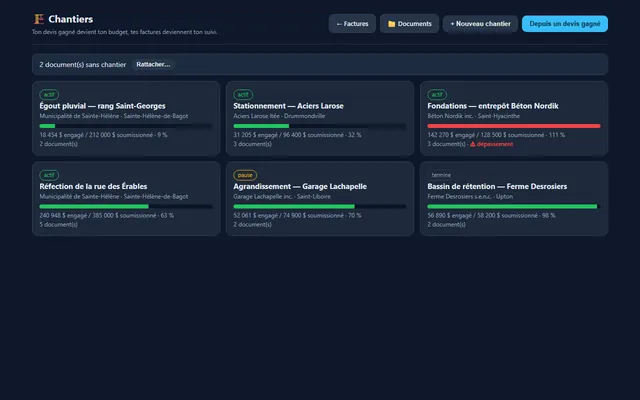Click '2 document(s)' in Agrandissement card

pos(252,224)
